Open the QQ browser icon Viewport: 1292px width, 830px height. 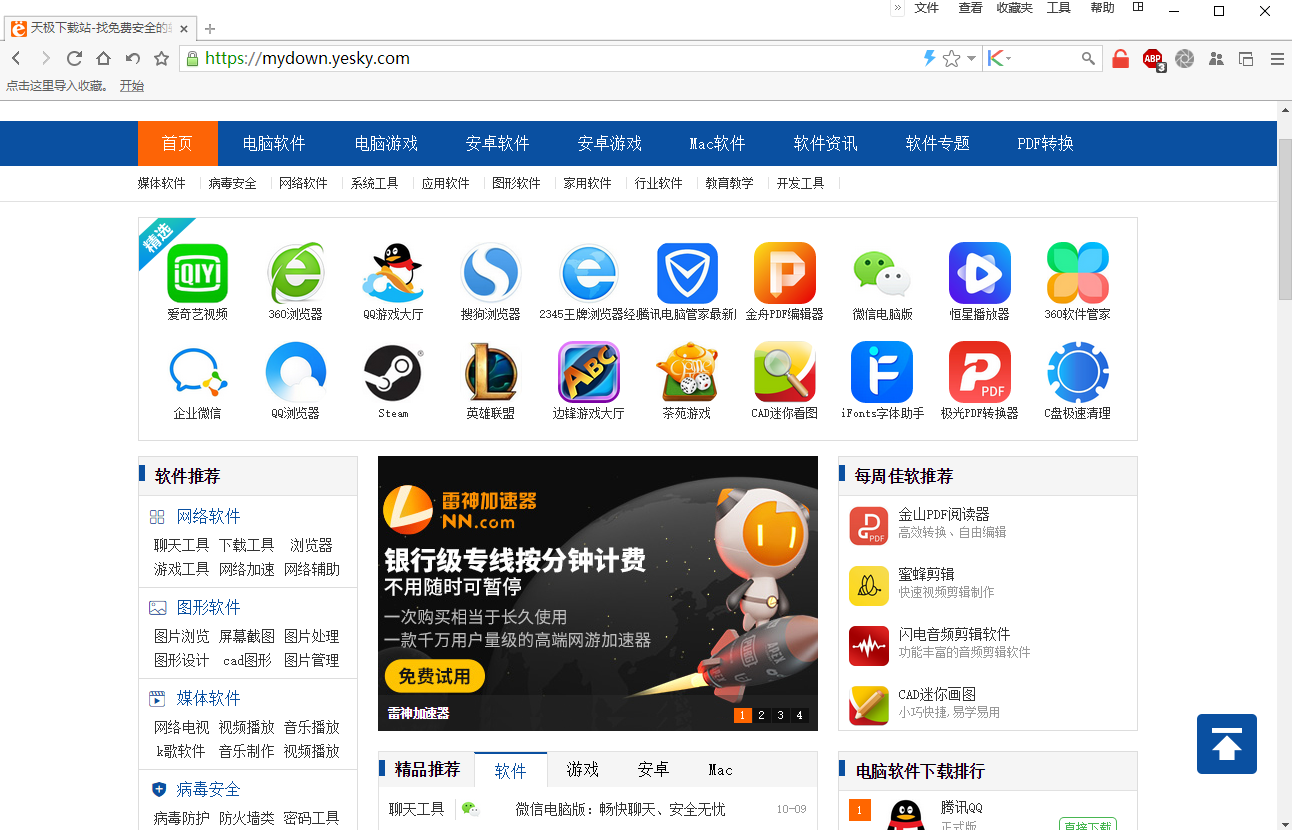tap(295, 372)
